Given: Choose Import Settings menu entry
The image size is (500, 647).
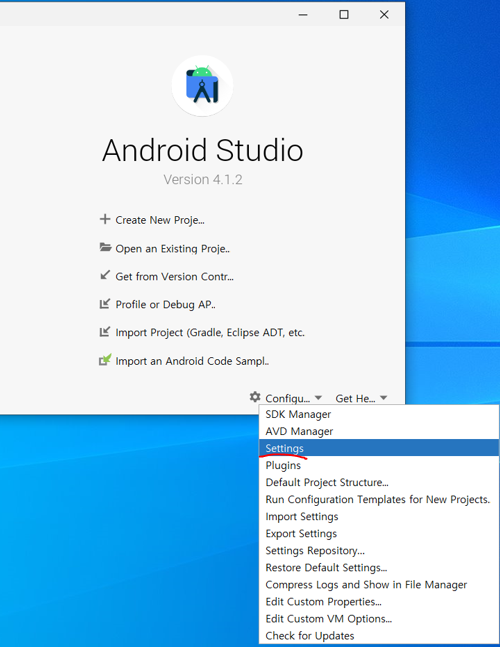Looking at the screenshot, I should [379, 517].
